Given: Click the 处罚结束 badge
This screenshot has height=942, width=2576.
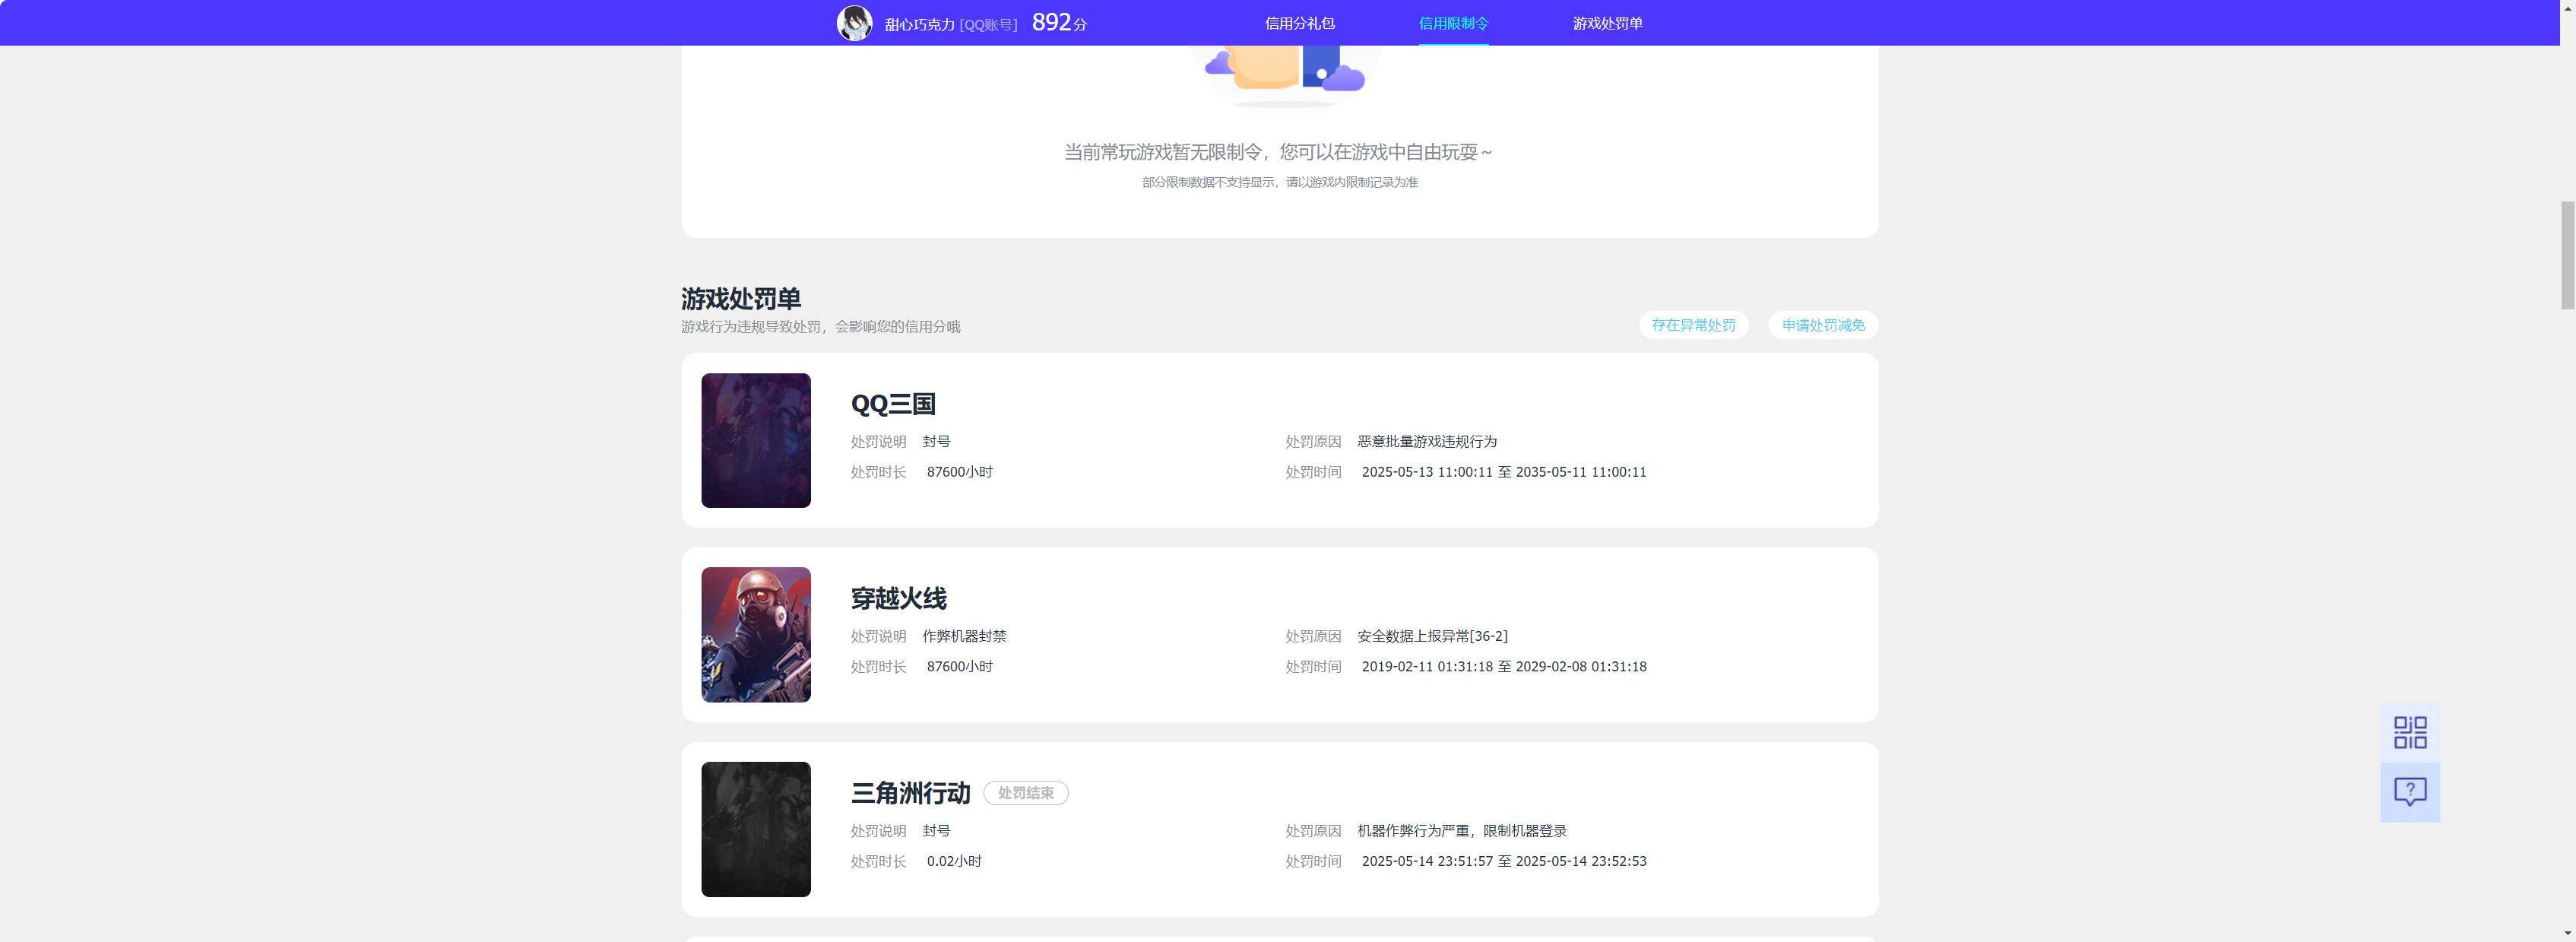Looking at the screenshot, I should point(1025,793).
